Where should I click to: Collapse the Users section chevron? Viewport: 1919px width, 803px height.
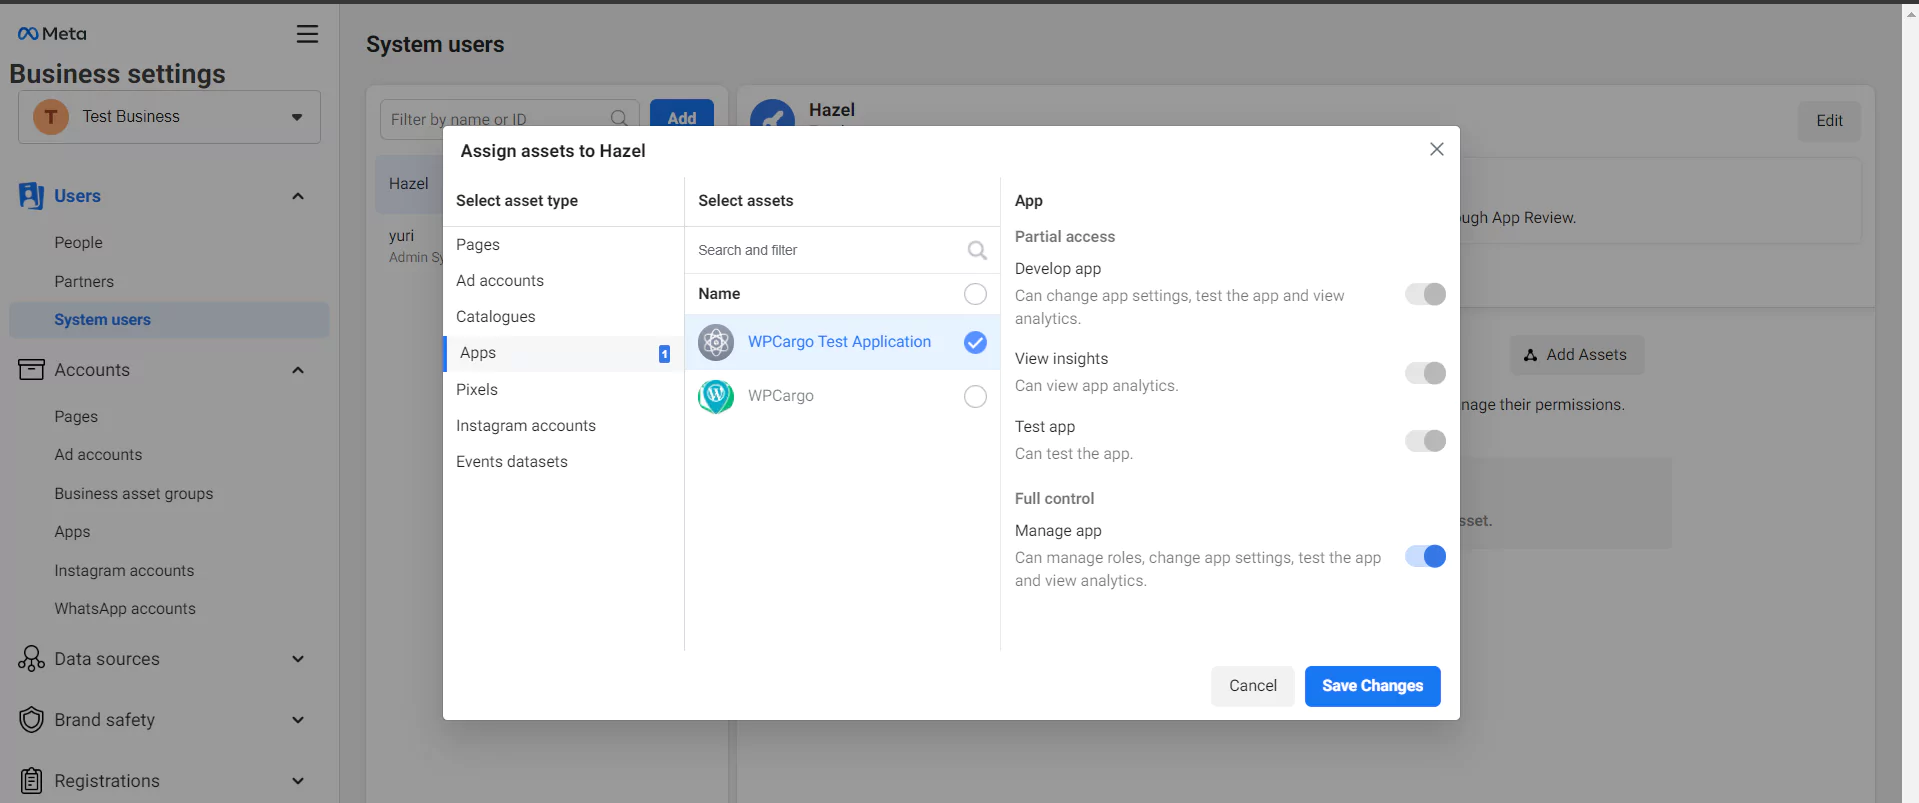[x=297, y=196]
